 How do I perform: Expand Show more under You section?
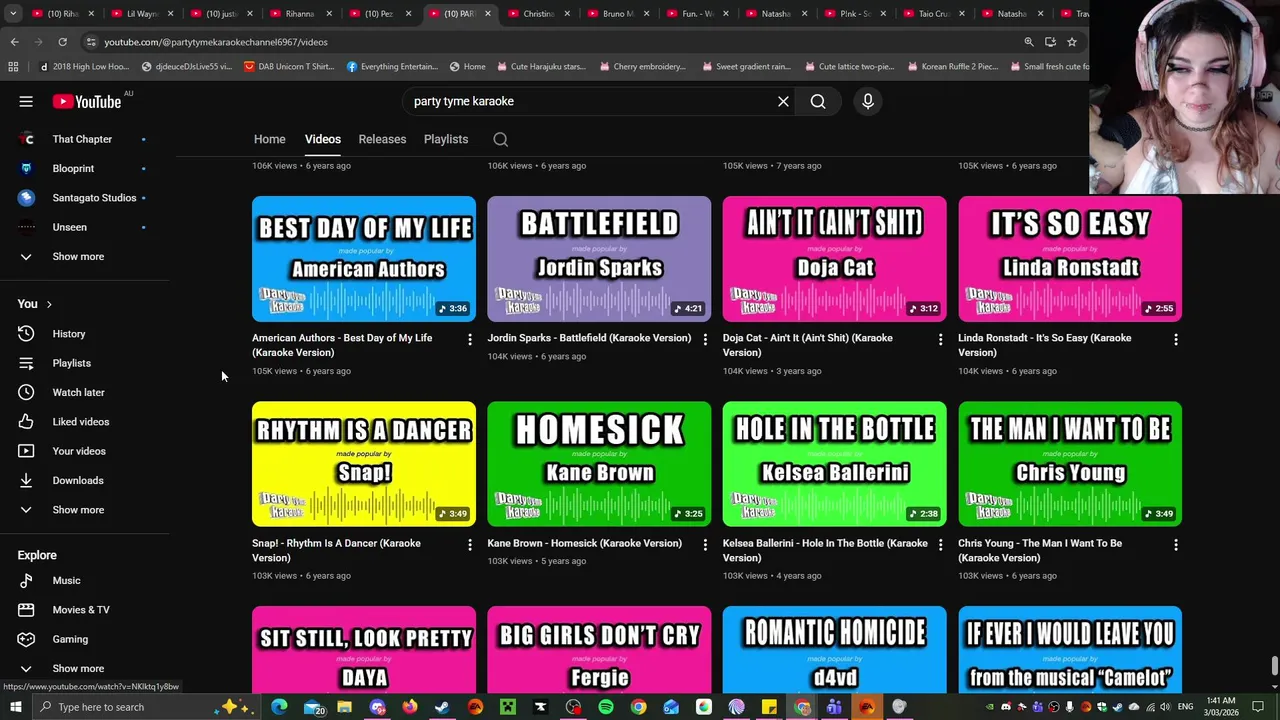tap(80, 510)
